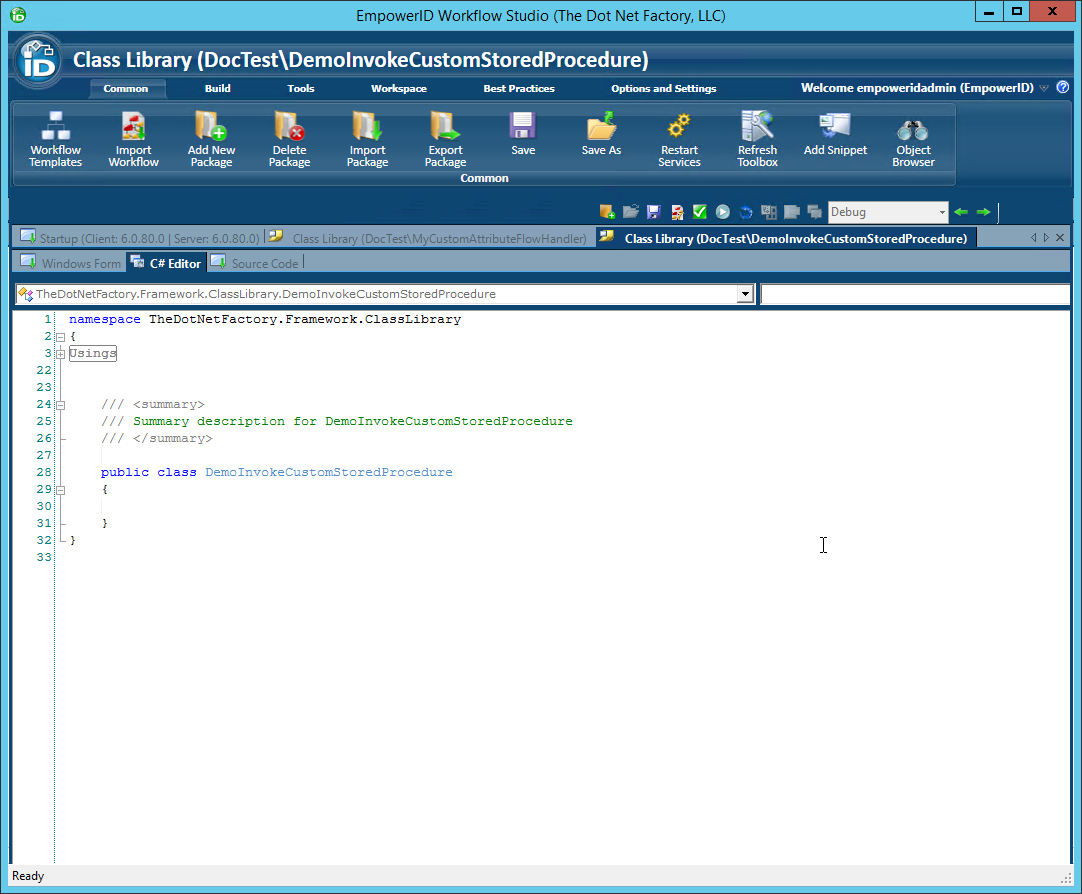The width and height of the screenshot is (1082, 894).
Task: Expand the collapsed Usings region
Action: [59, 353]
